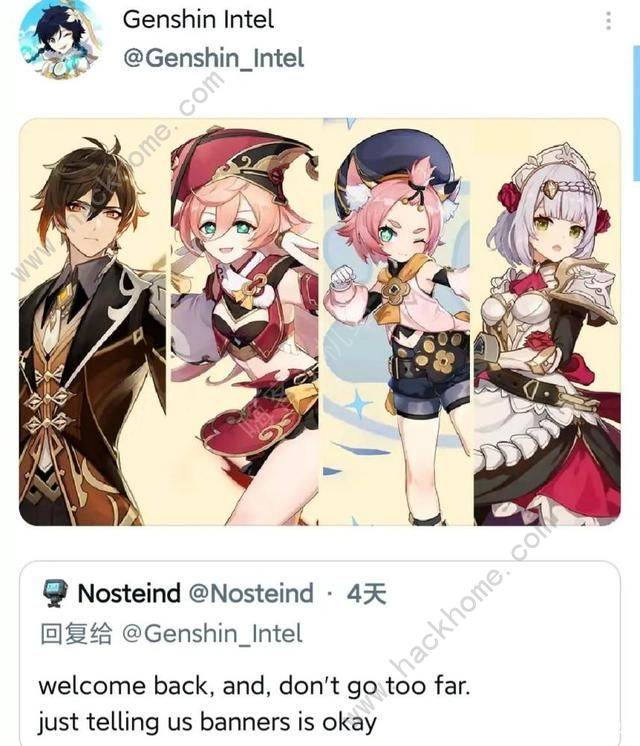Click the 回复给 reply label
Viewport: 640px width, 746px height.
coord(76,634)
